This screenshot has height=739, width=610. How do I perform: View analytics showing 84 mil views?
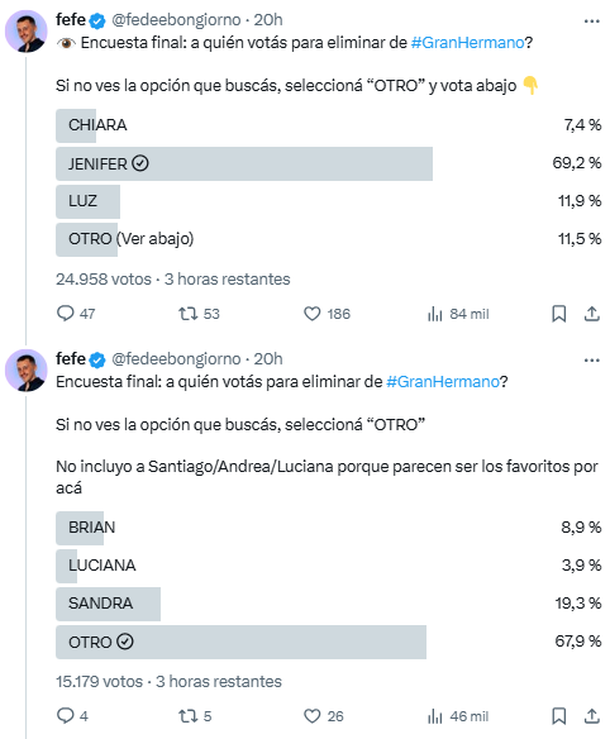(x=435, y=314)
